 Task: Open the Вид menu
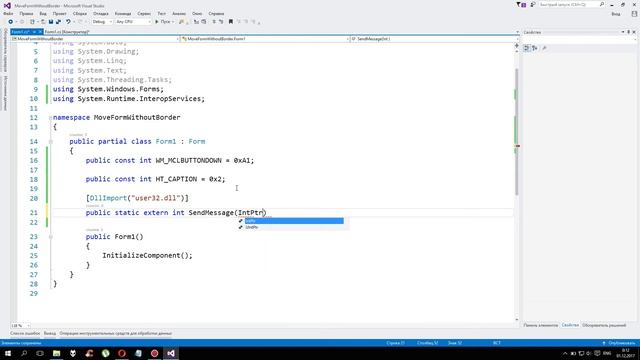[x=43, y=13]
